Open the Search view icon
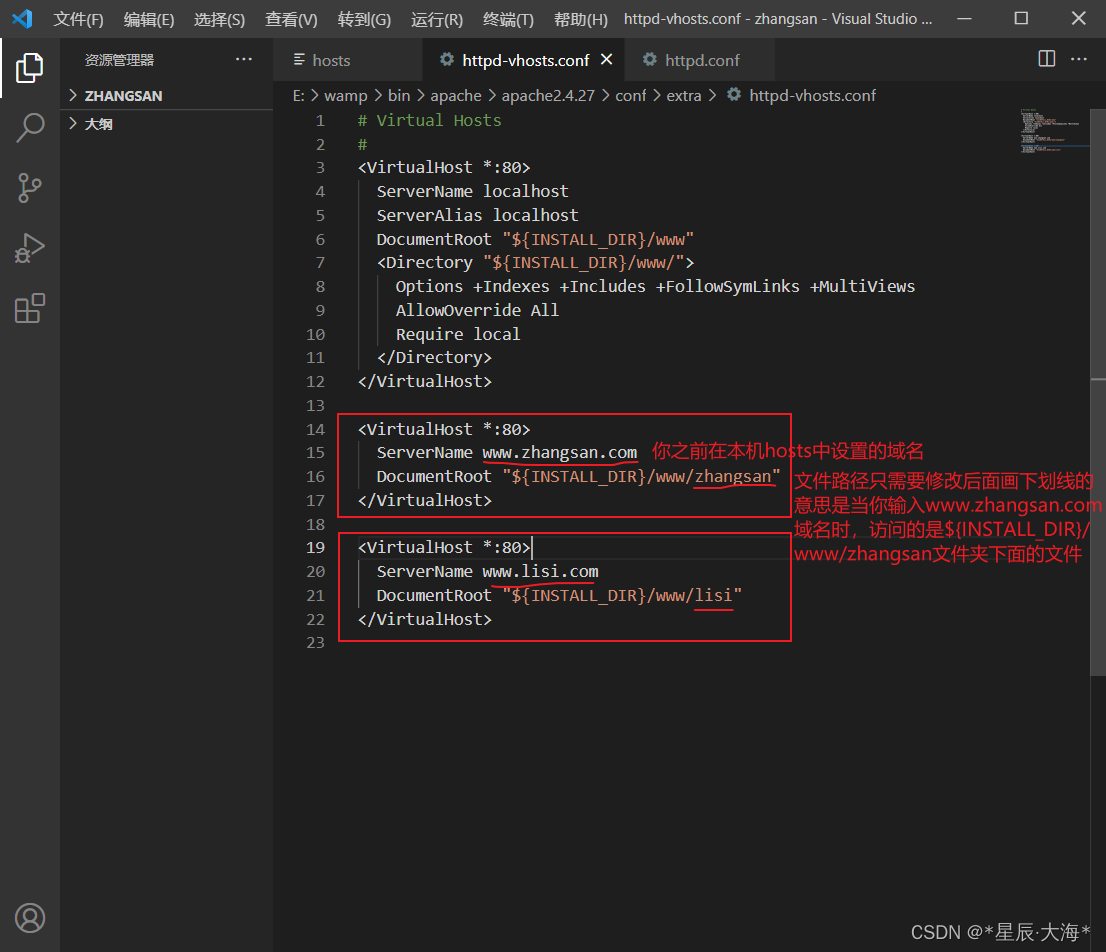This screenshot has width=1106, height=952. coord(30,128)
